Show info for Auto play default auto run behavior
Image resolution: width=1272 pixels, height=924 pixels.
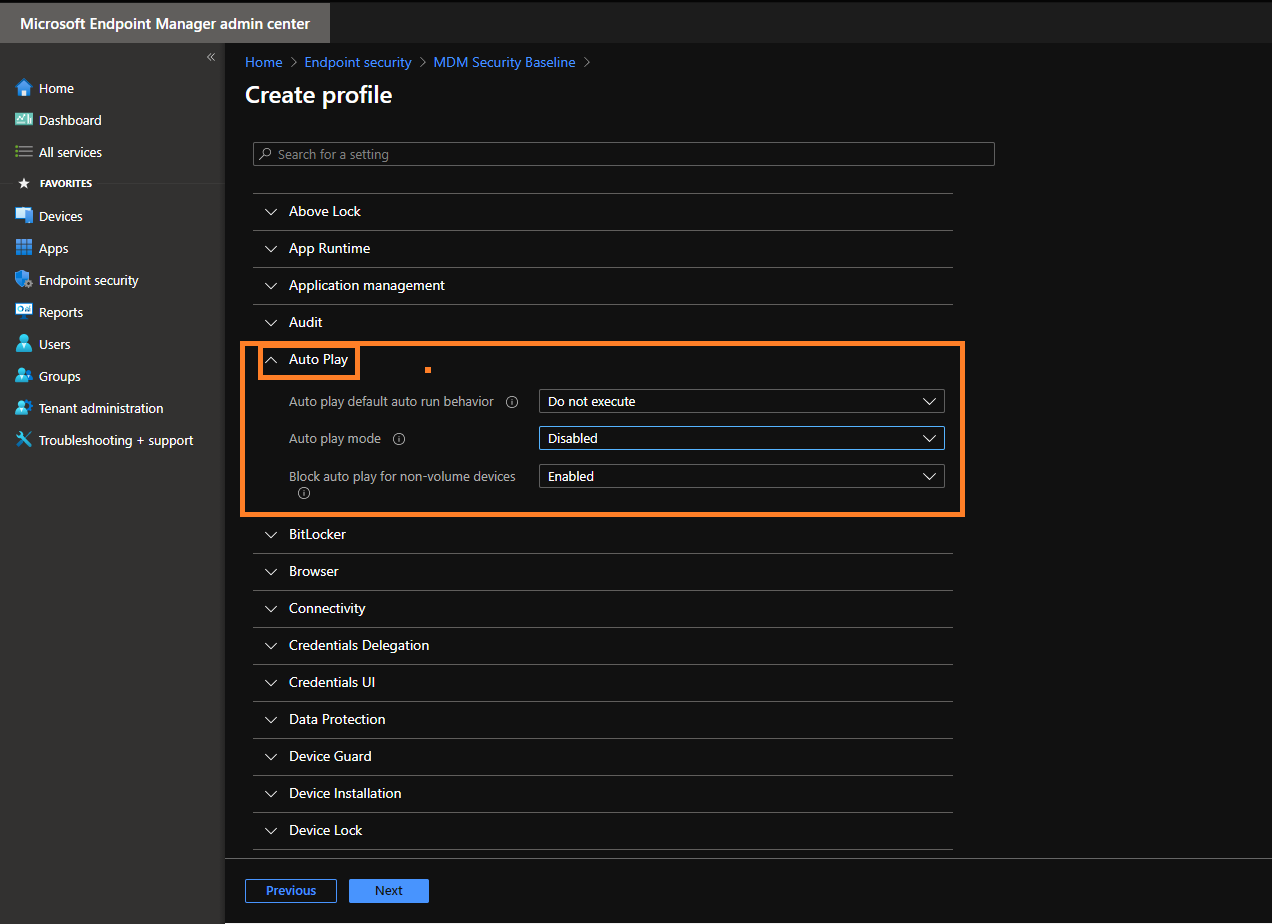pyautogui.click(x=512, y=402)
